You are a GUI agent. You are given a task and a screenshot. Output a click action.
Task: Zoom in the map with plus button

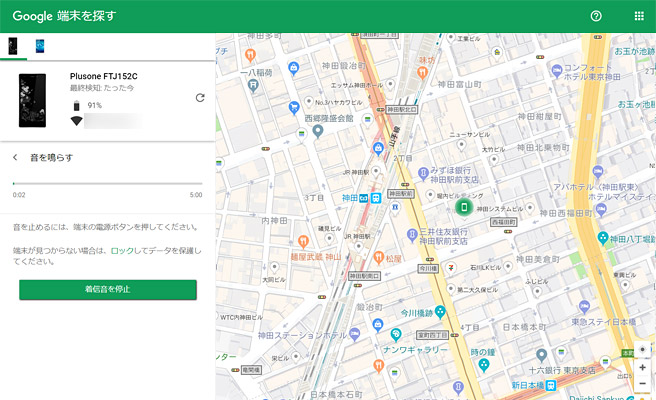point(642,367)
